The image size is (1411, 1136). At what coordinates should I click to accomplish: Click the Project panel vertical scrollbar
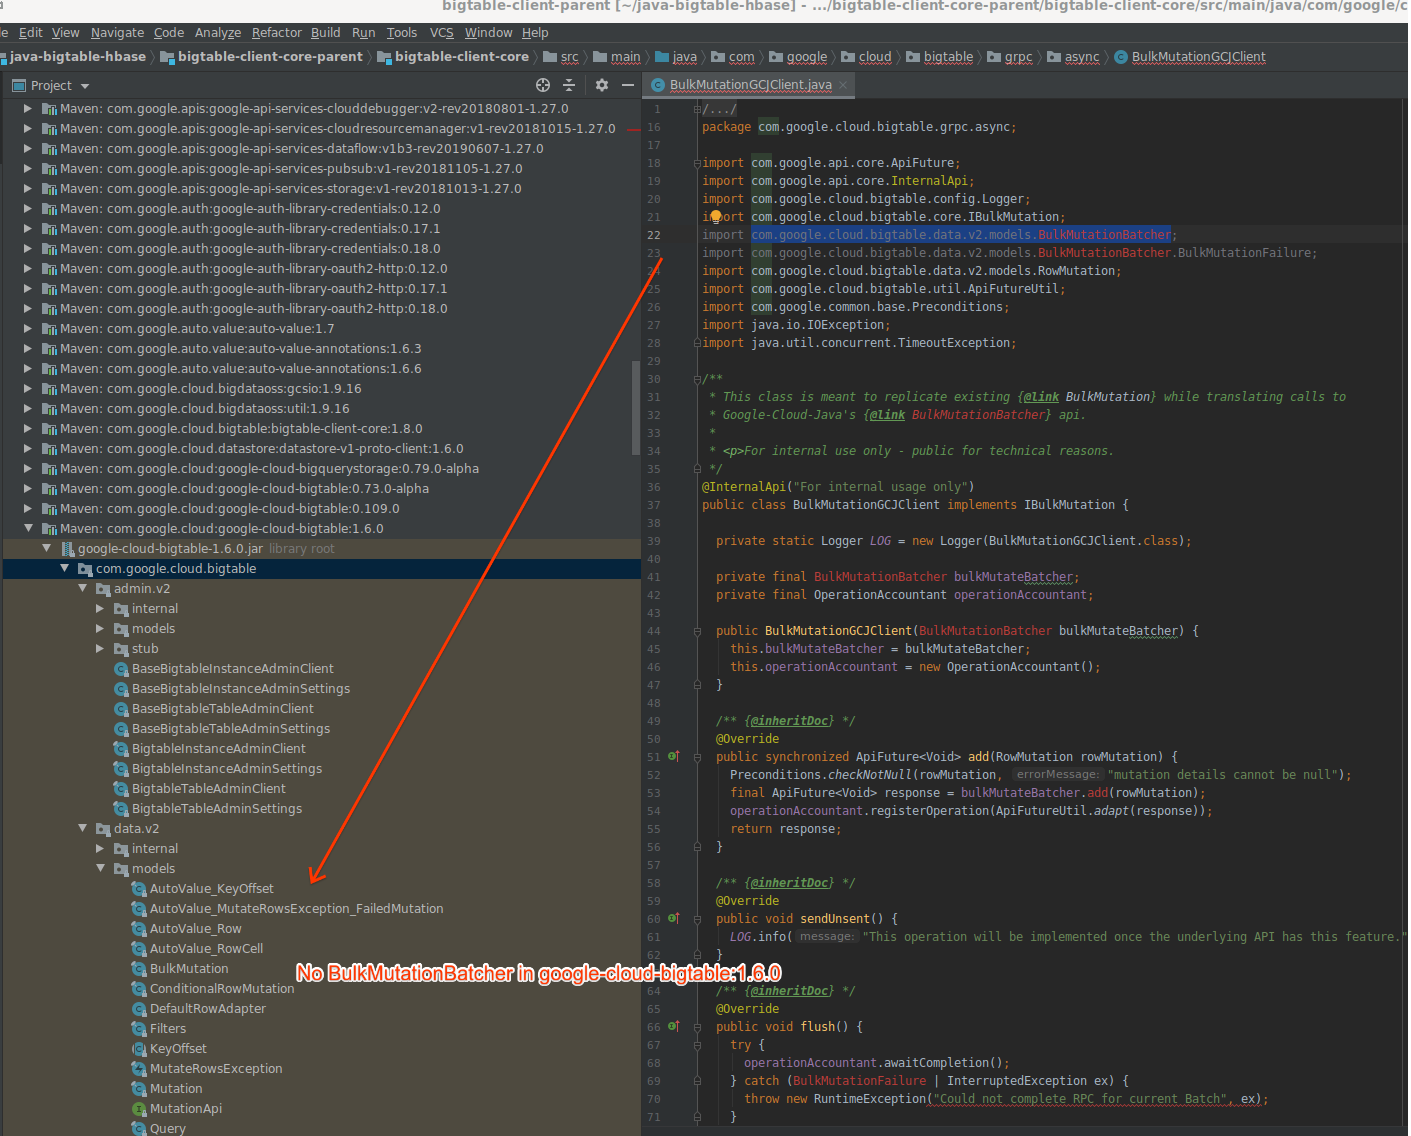(x=636, y=408)
